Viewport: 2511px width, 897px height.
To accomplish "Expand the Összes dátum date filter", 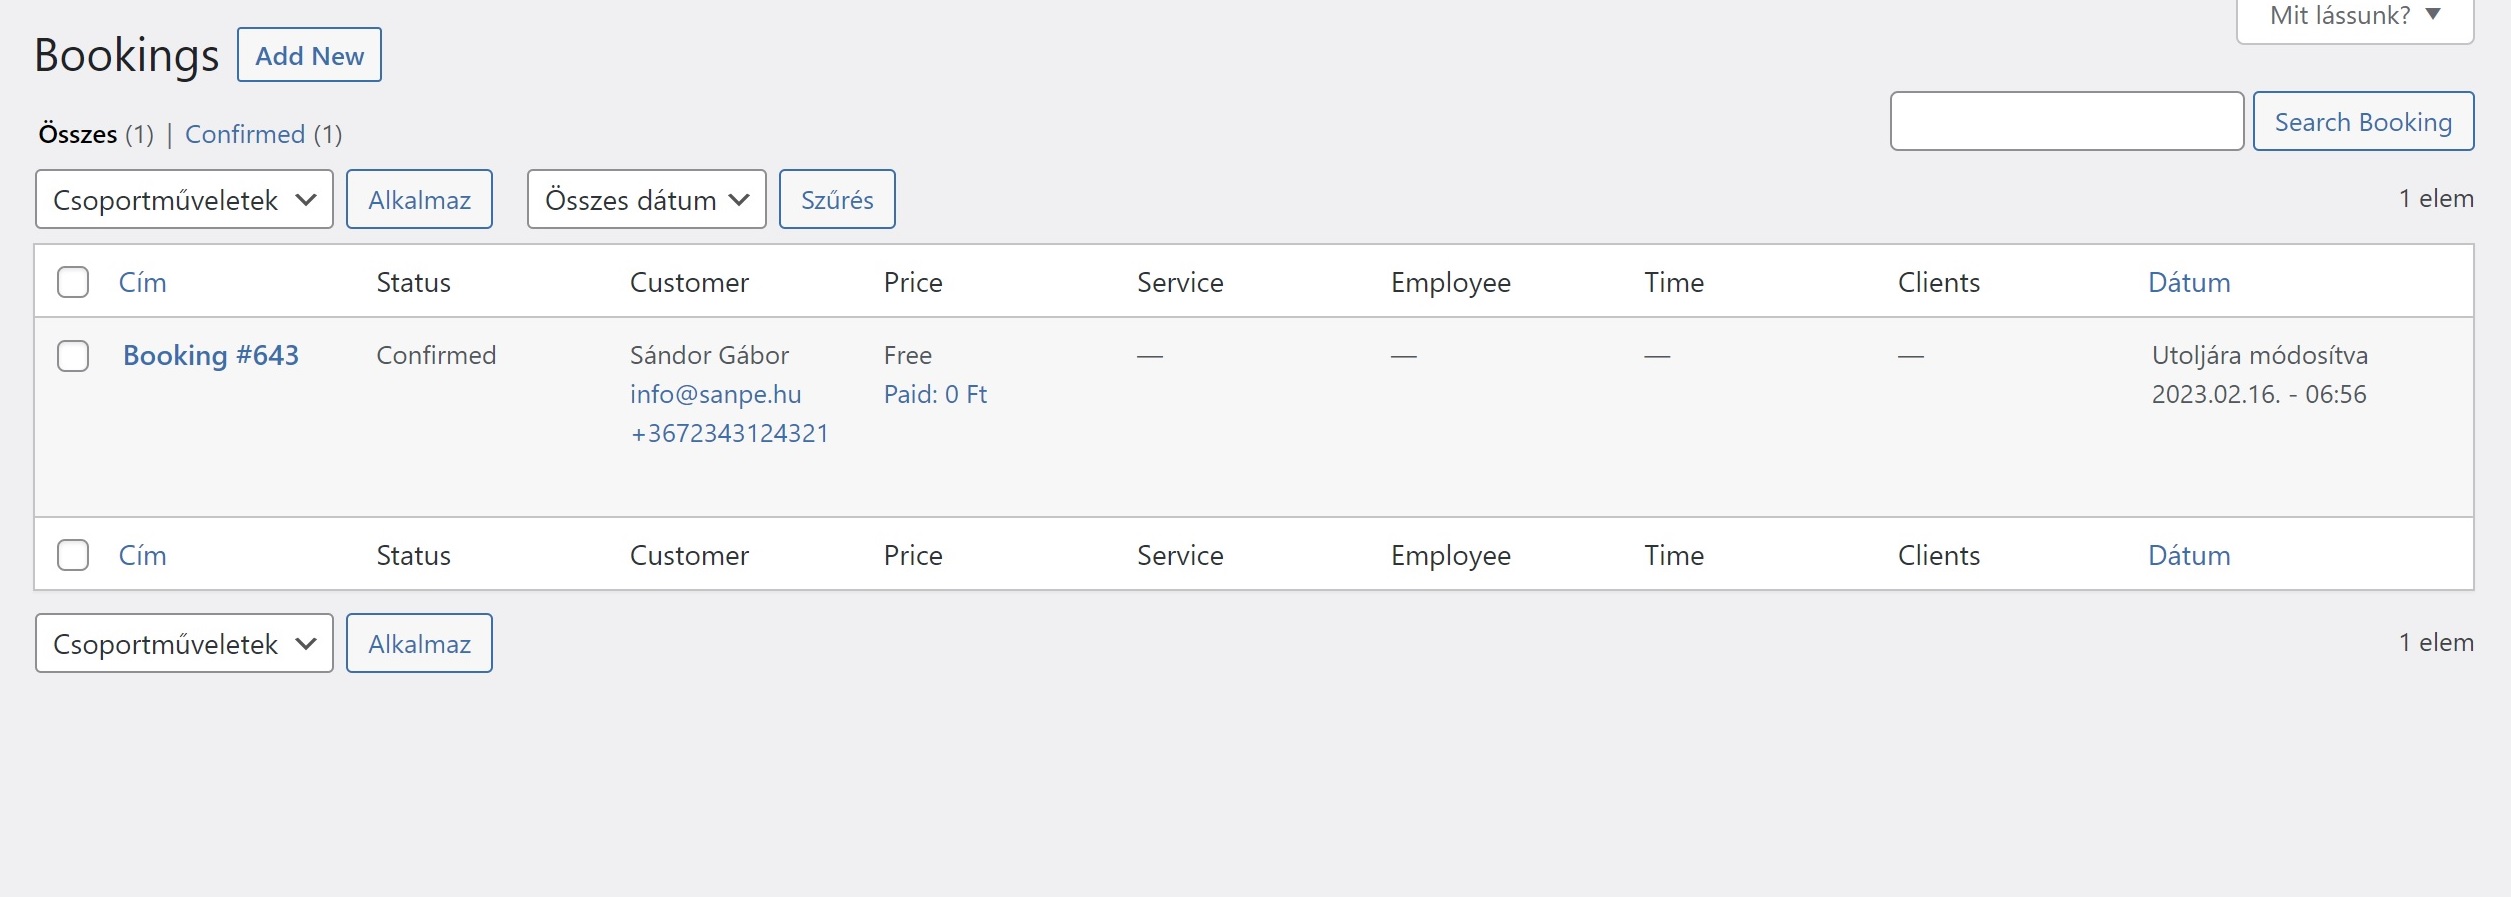I will pos(646,200).
